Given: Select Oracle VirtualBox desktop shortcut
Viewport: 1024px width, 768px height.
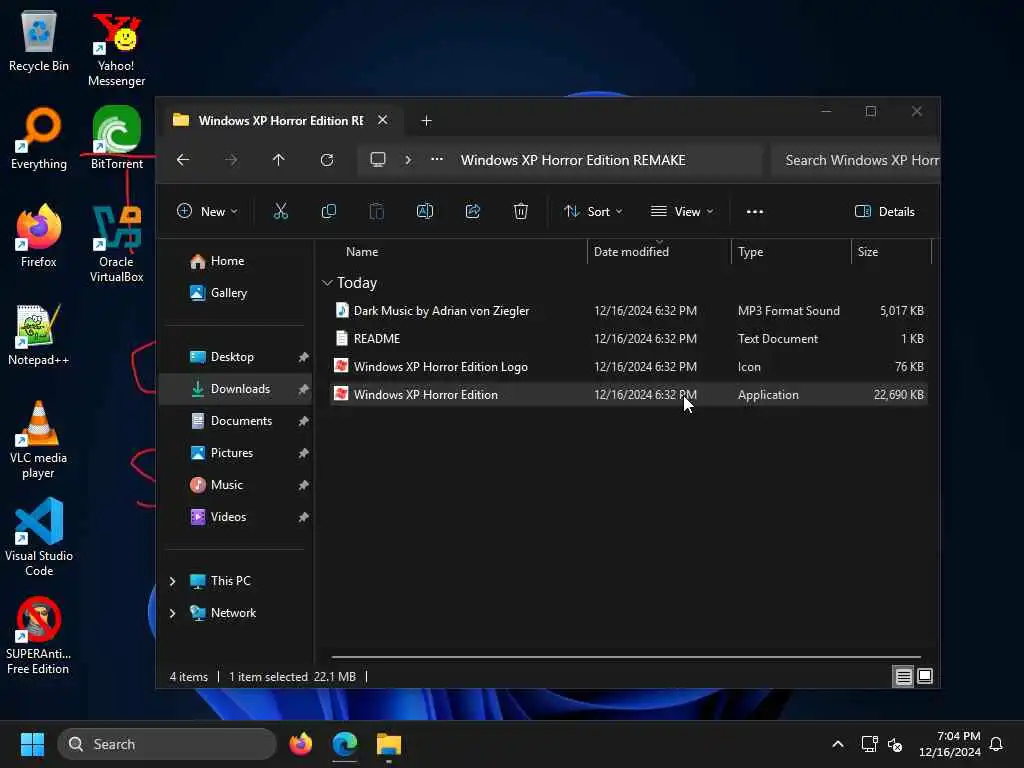Looking at the screenshot, I should click(116, 244).
